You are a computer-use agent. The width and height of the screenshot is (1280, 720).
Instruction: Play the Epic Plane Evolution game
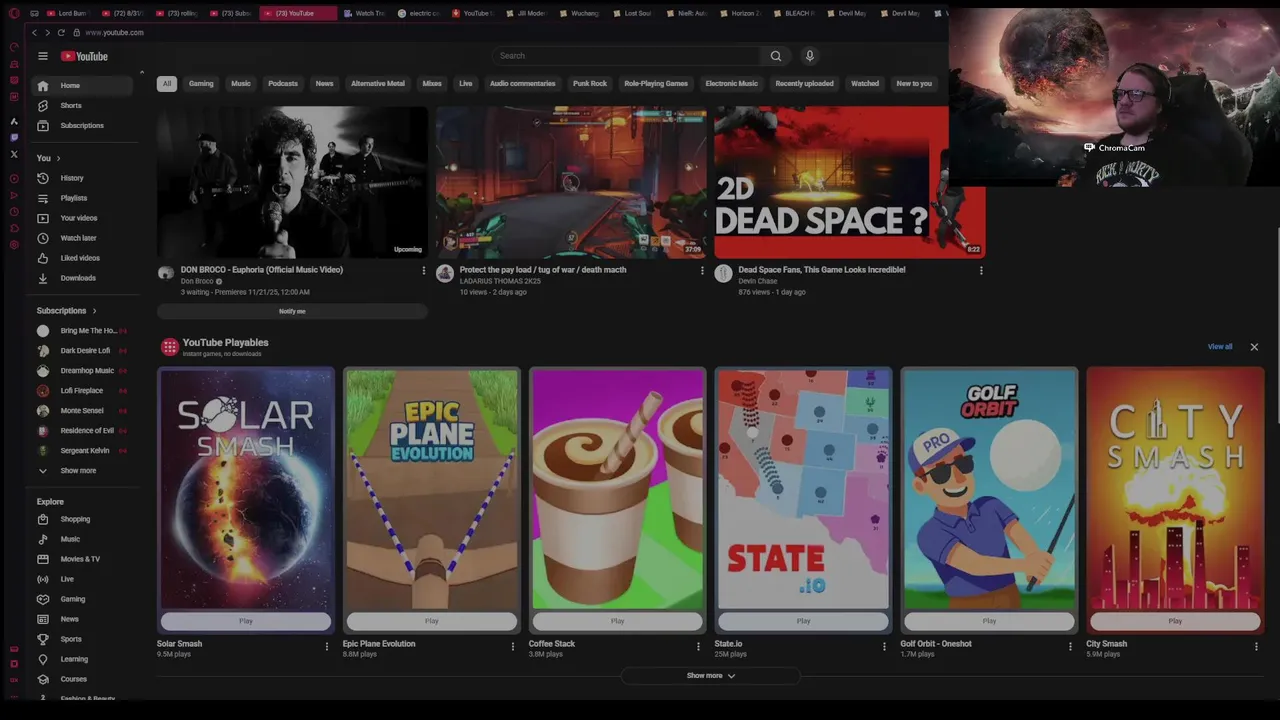pos(431,621)
